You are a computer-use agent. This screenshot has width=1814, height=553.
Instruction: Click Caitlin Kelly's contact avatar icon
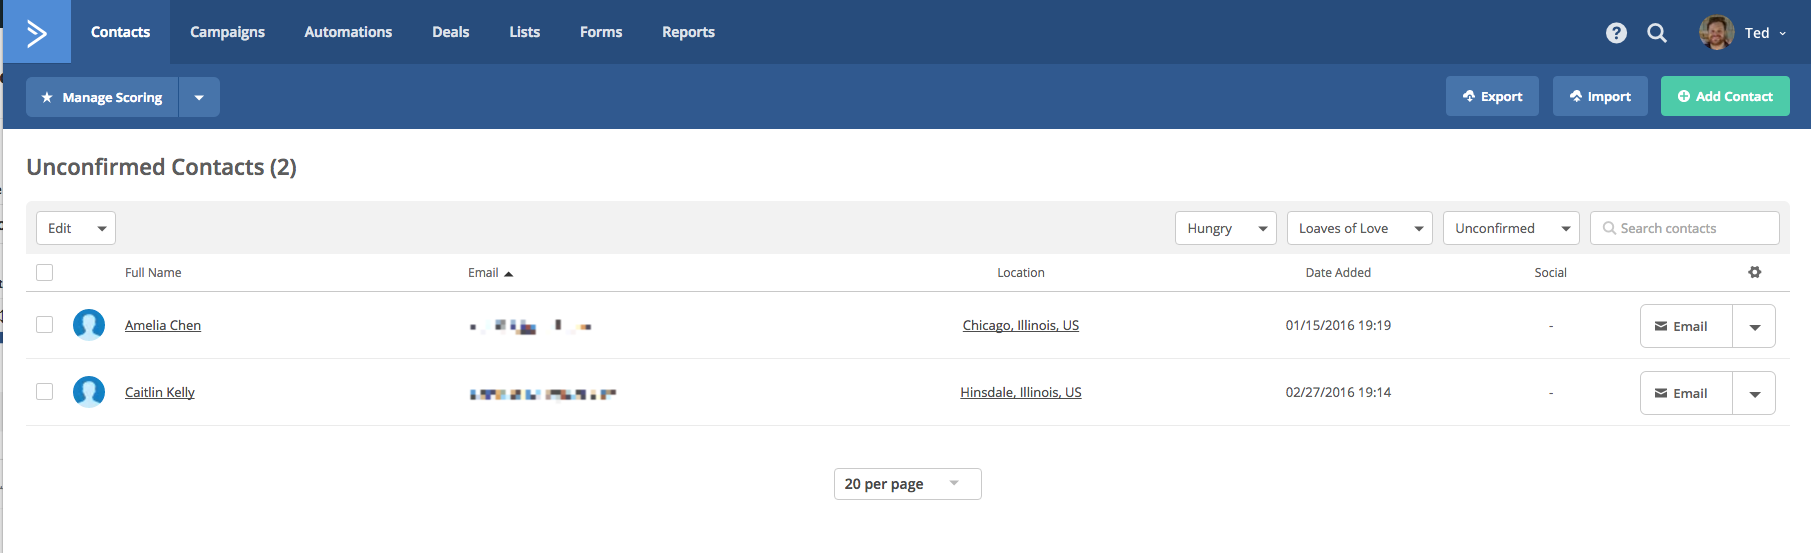(89, 392)
